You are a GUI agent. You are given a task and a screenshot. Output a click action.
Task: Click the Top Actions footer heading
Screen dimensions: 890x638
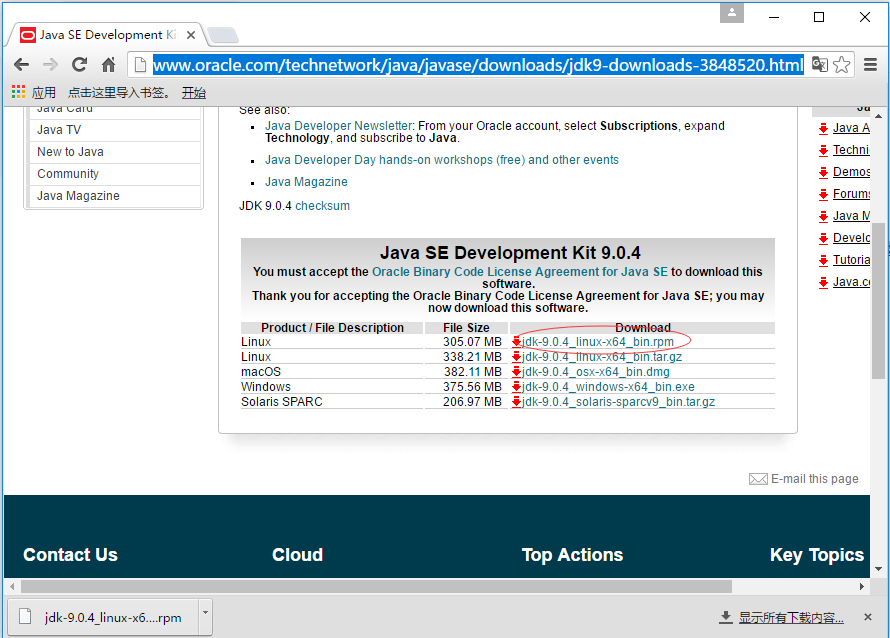[x=572, y=555]
